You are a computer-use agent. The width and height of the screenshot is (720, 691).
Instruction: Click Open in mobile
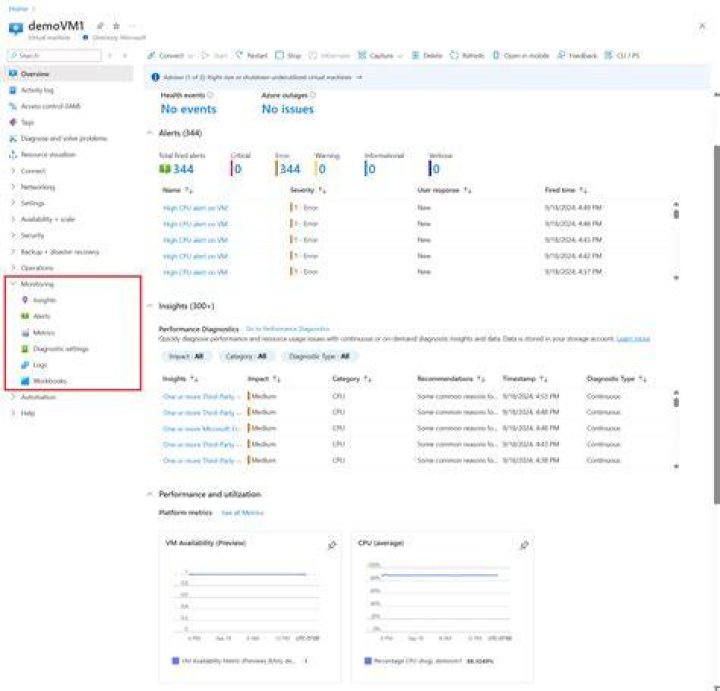click(x=521, y=56)
